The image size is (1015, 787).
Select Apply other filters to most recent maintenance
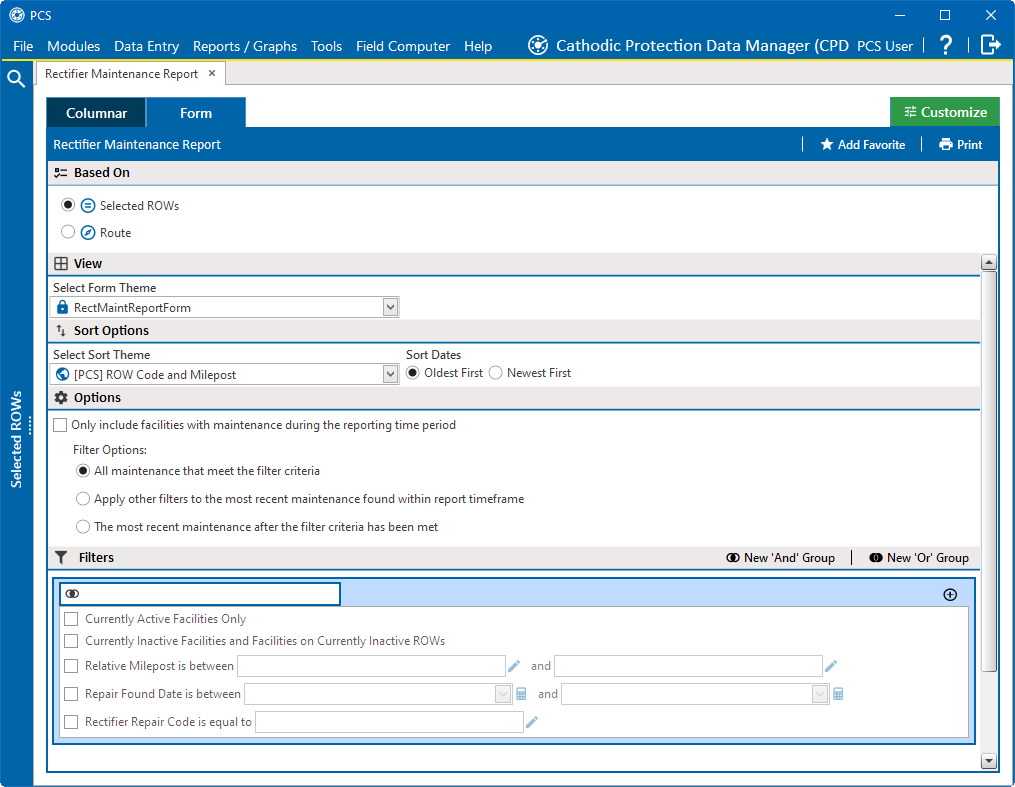click(x=83, y=499)
